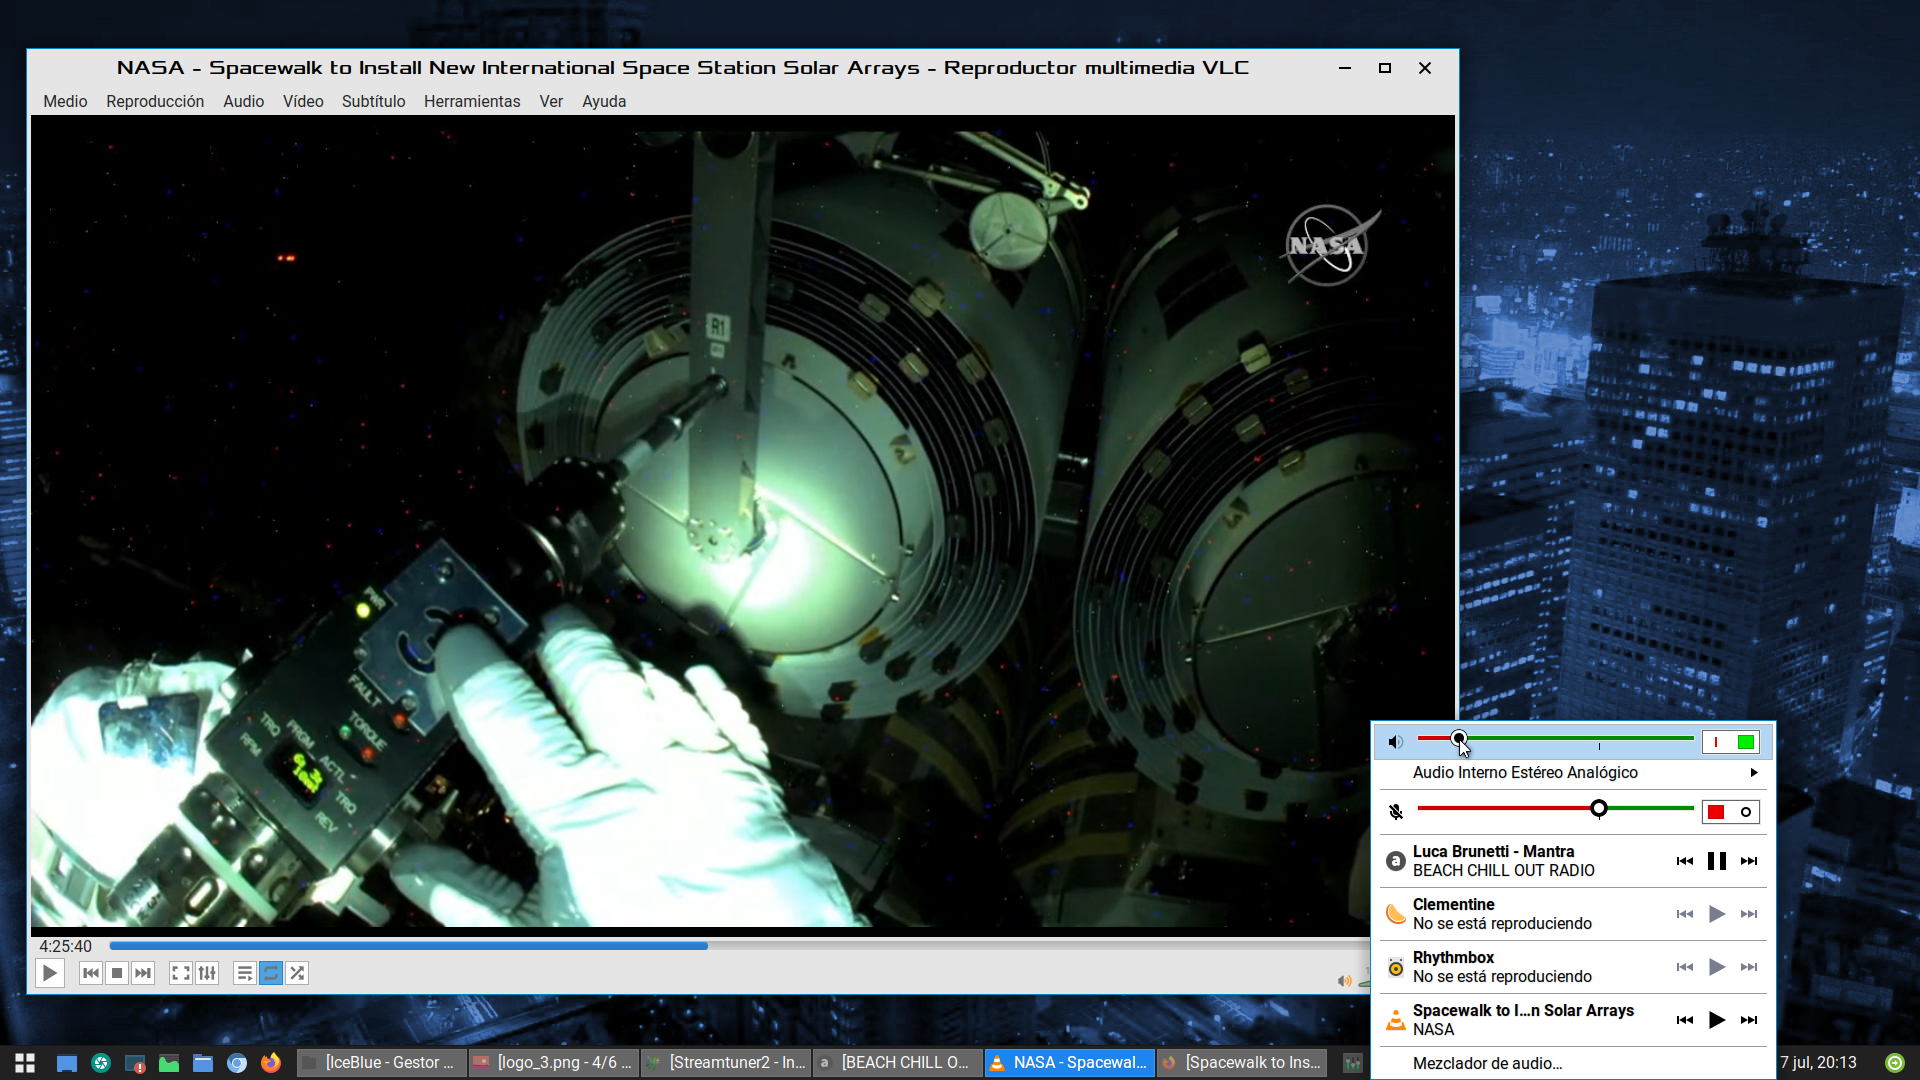Screen dimensions: 1920x1080
Task: Switch to logo_3.png - 4/6 window
Action: pos(554,1063)
